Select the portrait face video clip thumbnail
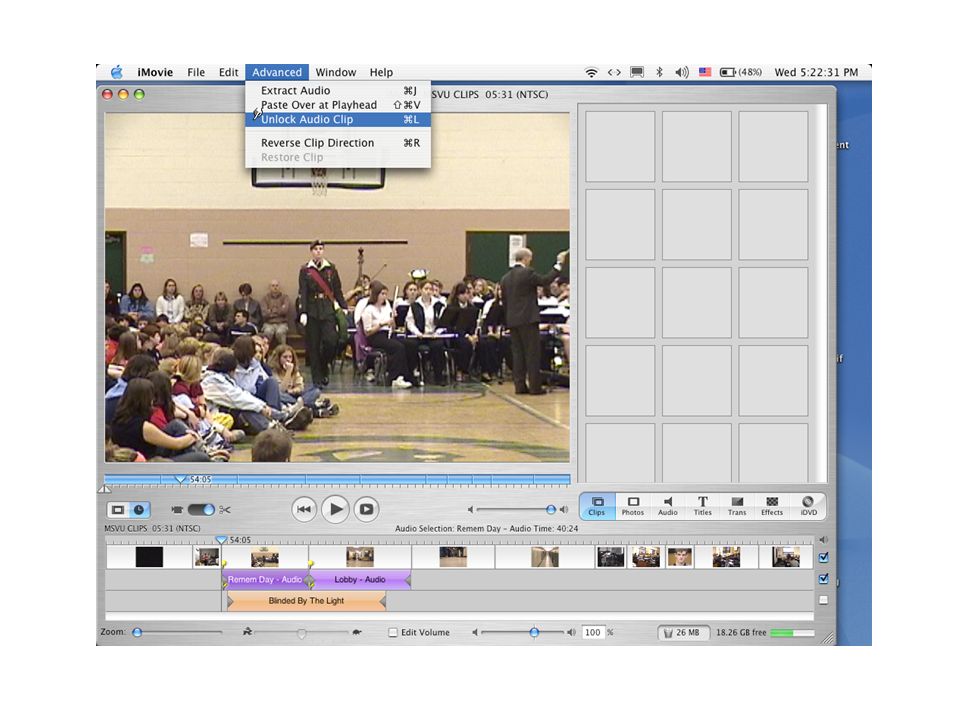 [680, 557]
